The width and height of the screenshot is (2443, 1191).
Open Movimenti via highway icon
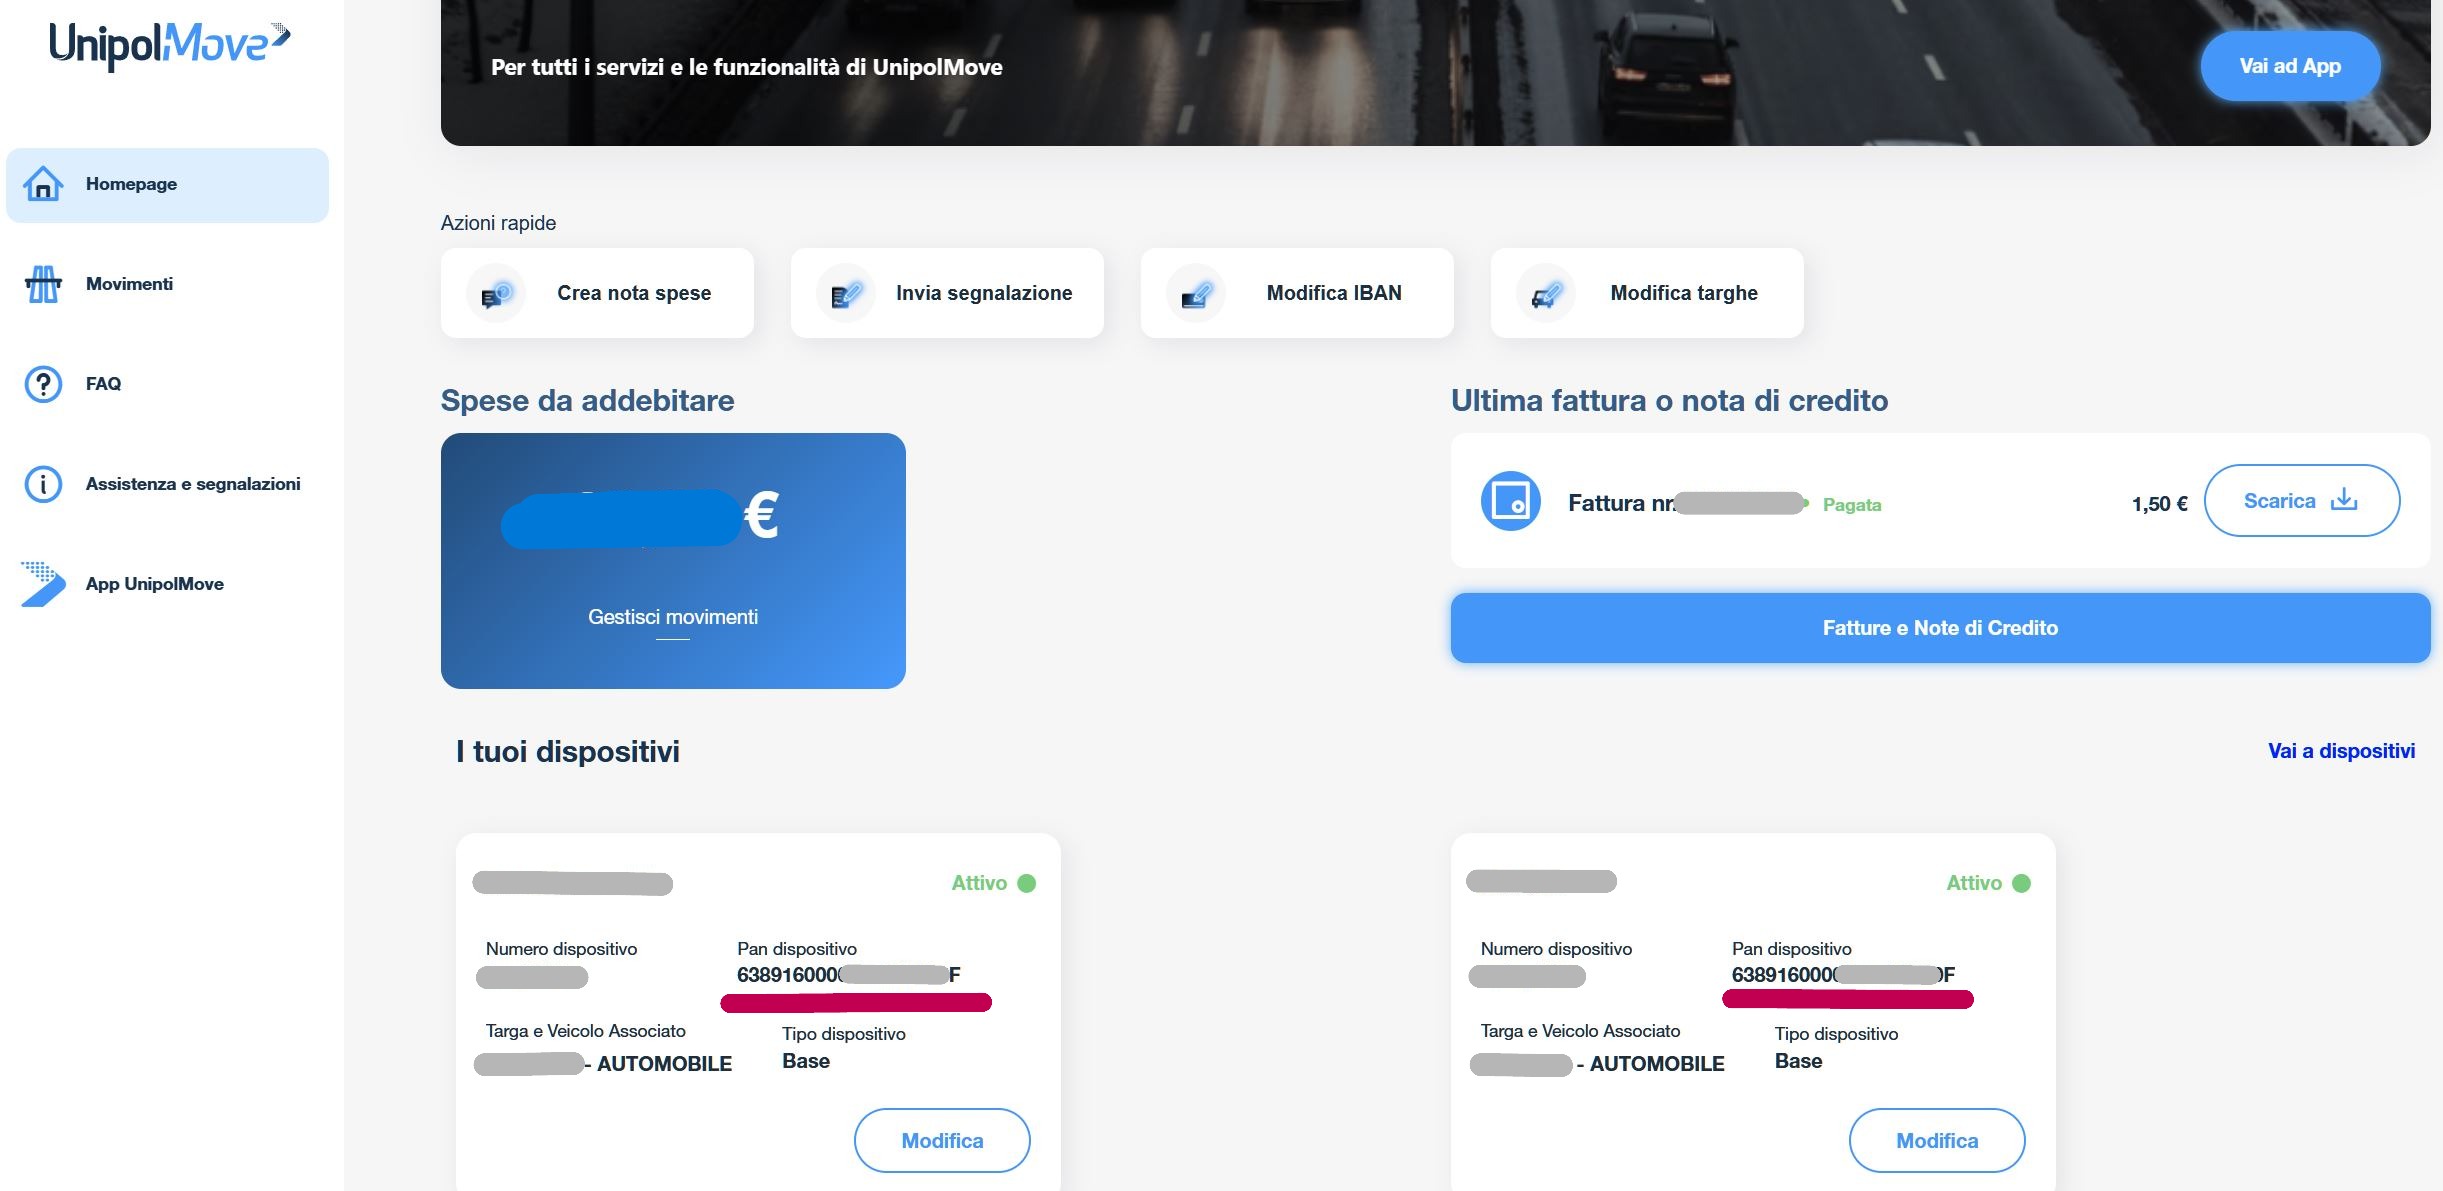pos(43,284)
